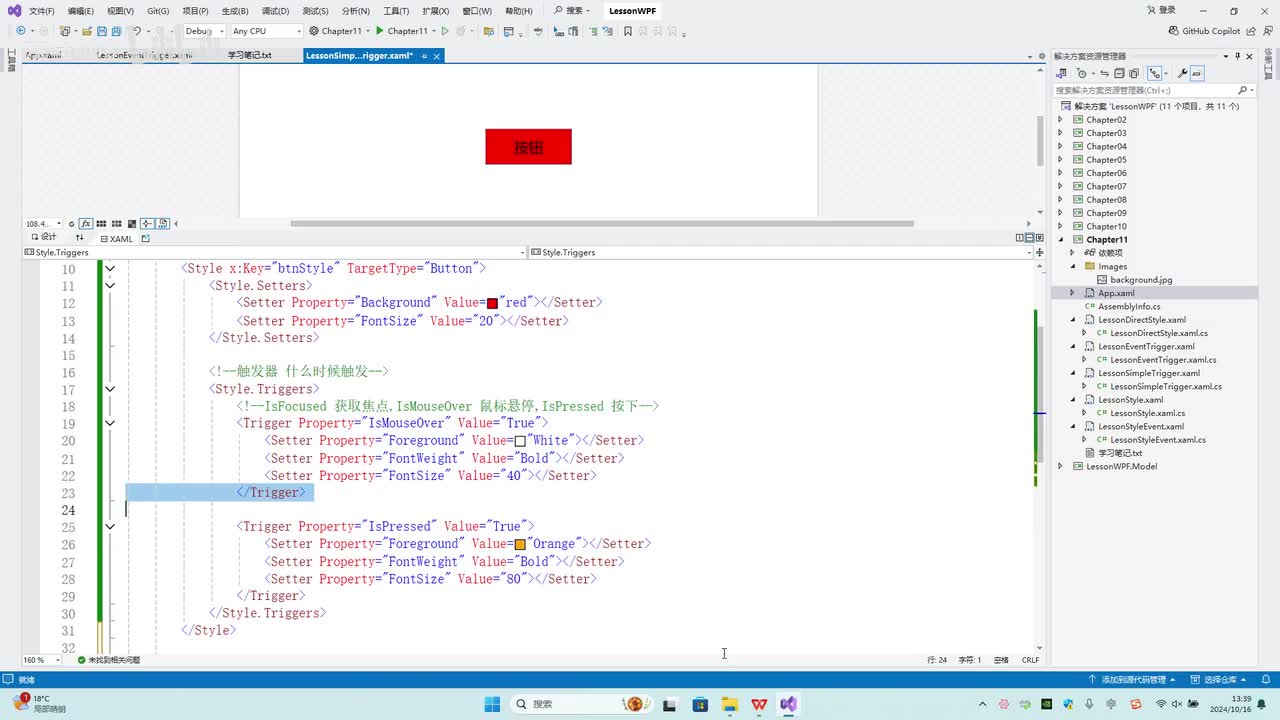Toggle the preview selected items button
The image size is (1280, 720).
[1197, 73]
